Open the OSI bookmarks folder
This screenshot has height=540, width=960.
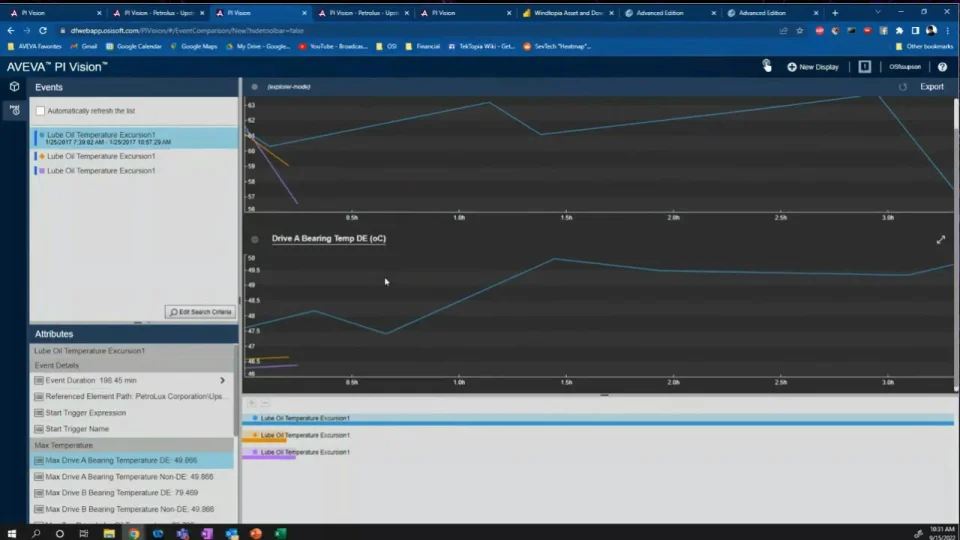click(386, 46)
